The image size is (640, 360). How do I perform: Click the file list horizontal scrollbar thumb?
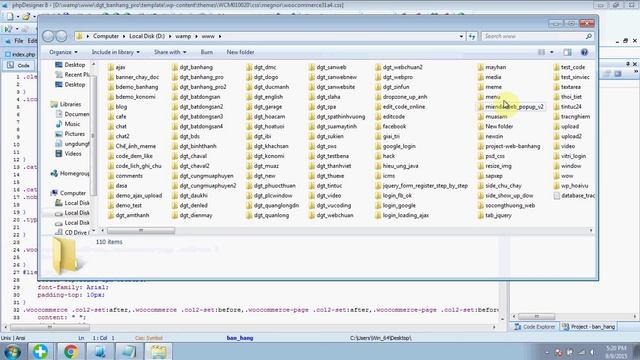[x=141, y=231]
